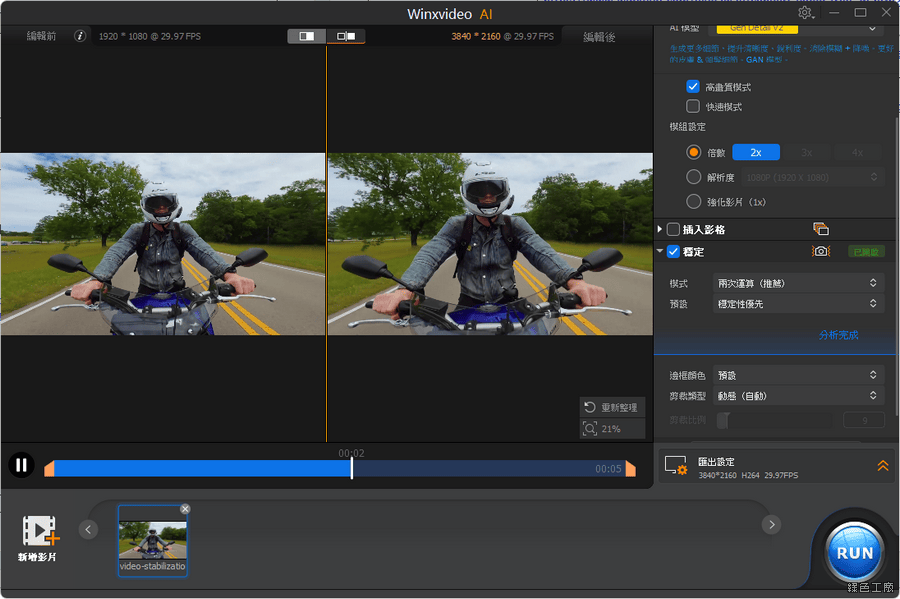Click the 重新整理 refresh button
This screenshot has height=599, width=900.
612,407
